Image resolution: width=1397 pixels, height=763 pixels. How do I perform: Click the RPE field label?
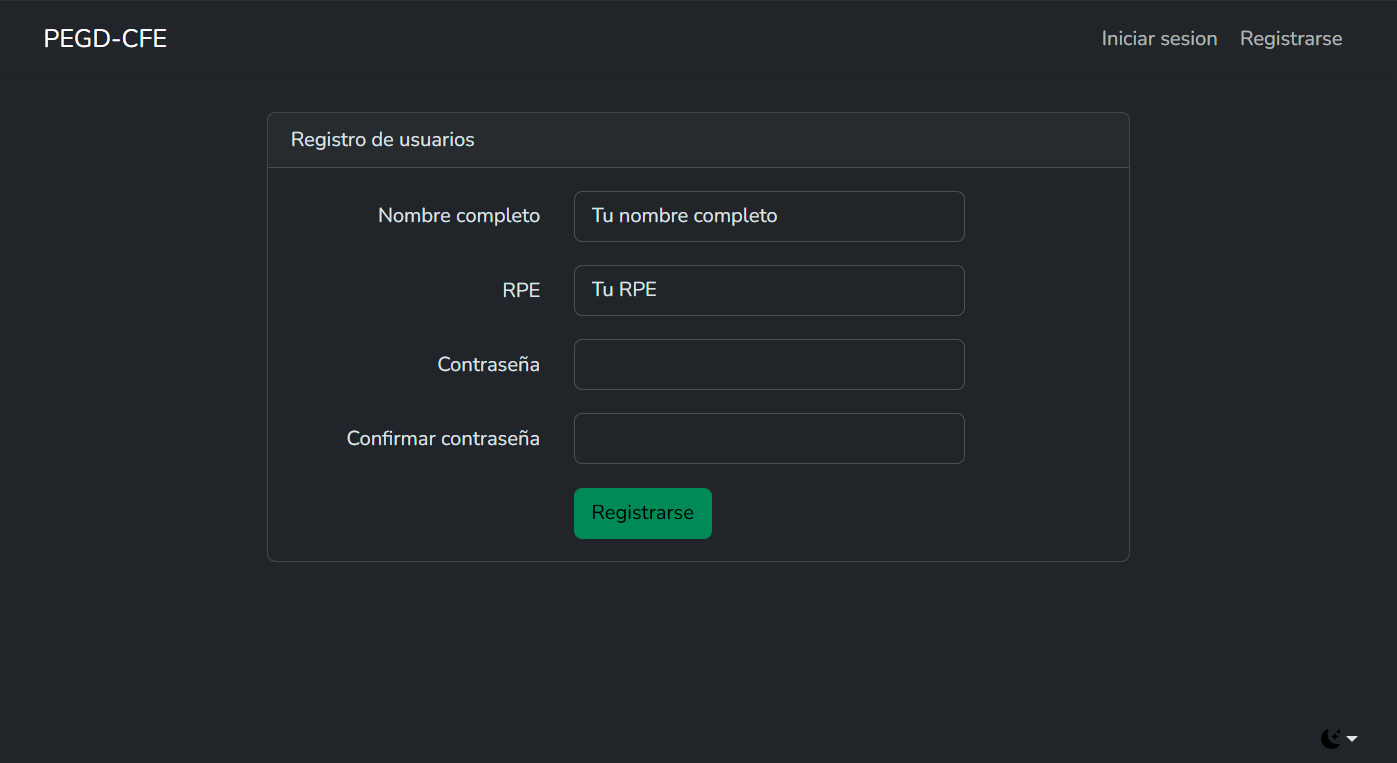coord(521,290)
